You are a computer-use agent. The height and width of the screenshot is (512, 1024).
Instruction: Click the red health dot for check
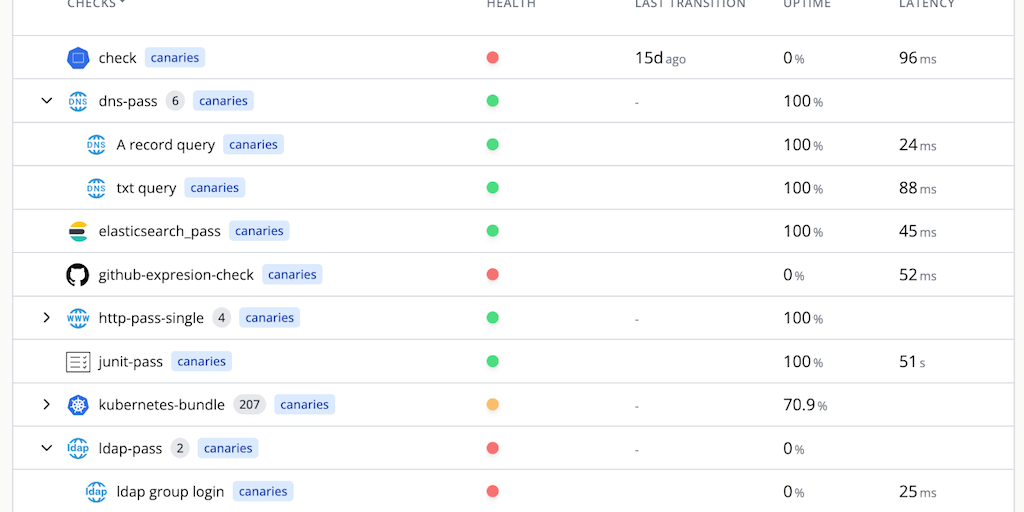[492, 58]
